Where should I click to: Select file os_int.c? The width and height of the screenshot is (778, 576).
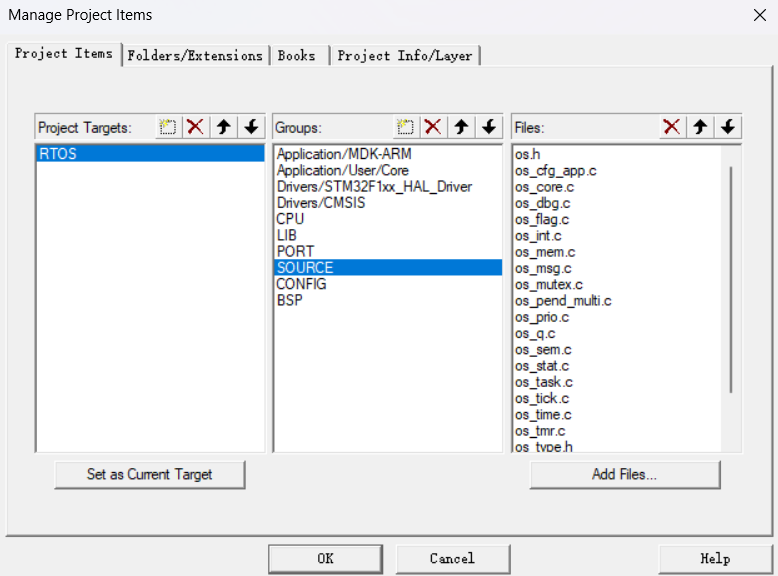coord(617,236)
